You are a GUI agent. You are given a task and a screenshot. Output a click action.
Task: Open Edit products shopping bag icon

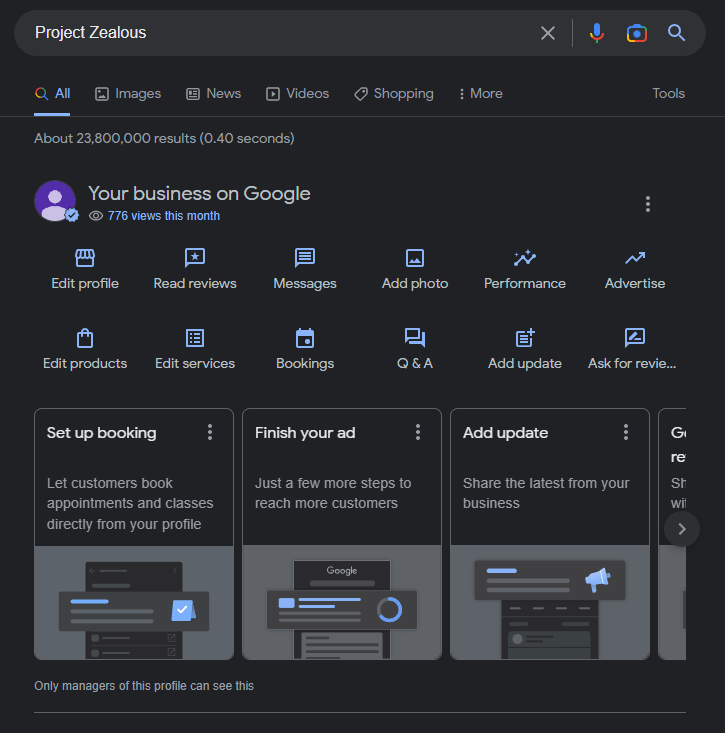pyautogui.click(x=85, y=338)
